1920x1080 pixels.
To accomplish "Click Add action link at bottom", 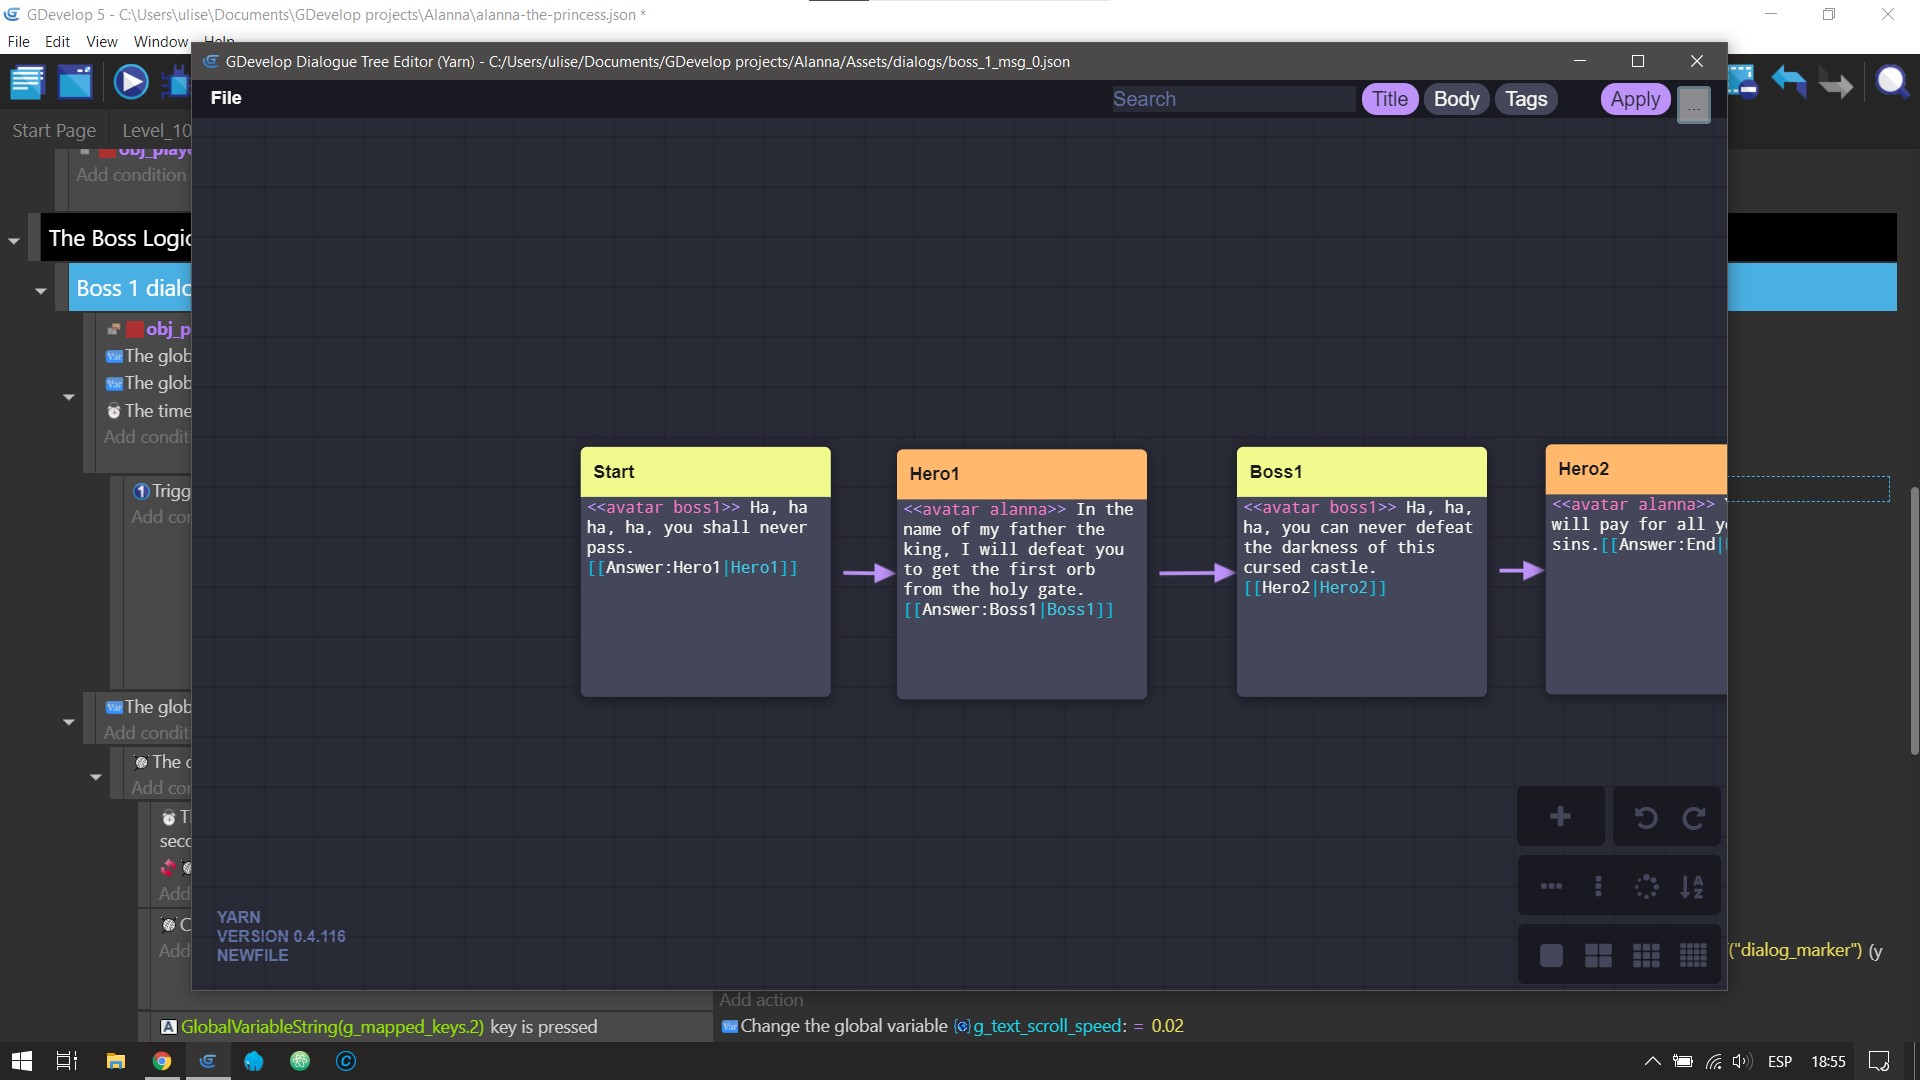I will [x=761, y=1000].
